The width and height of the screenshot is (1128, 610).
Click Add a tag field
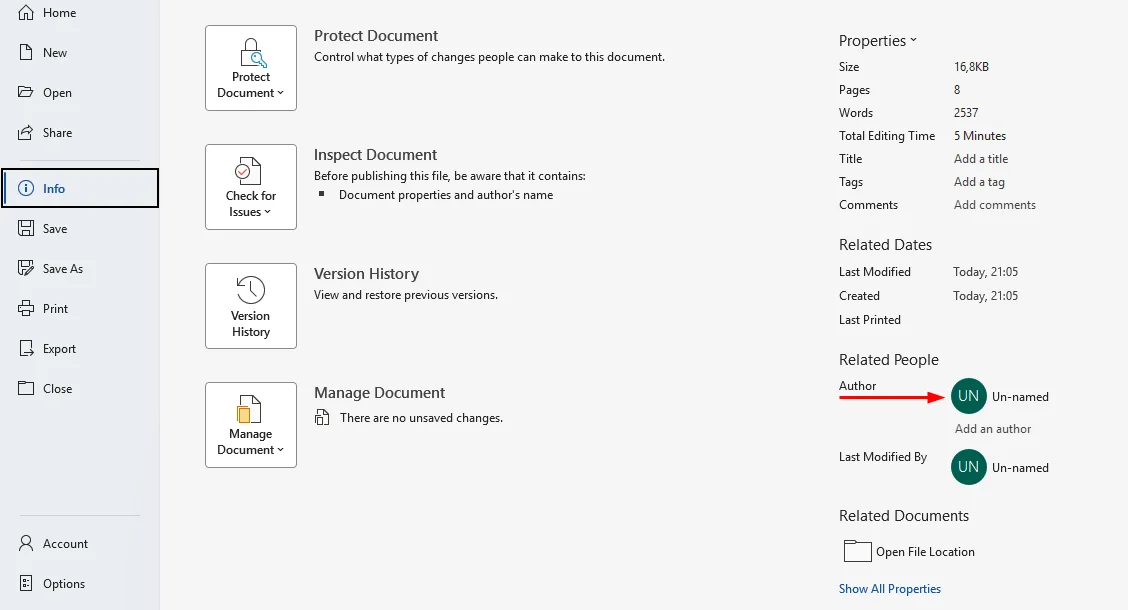point(979,182)
